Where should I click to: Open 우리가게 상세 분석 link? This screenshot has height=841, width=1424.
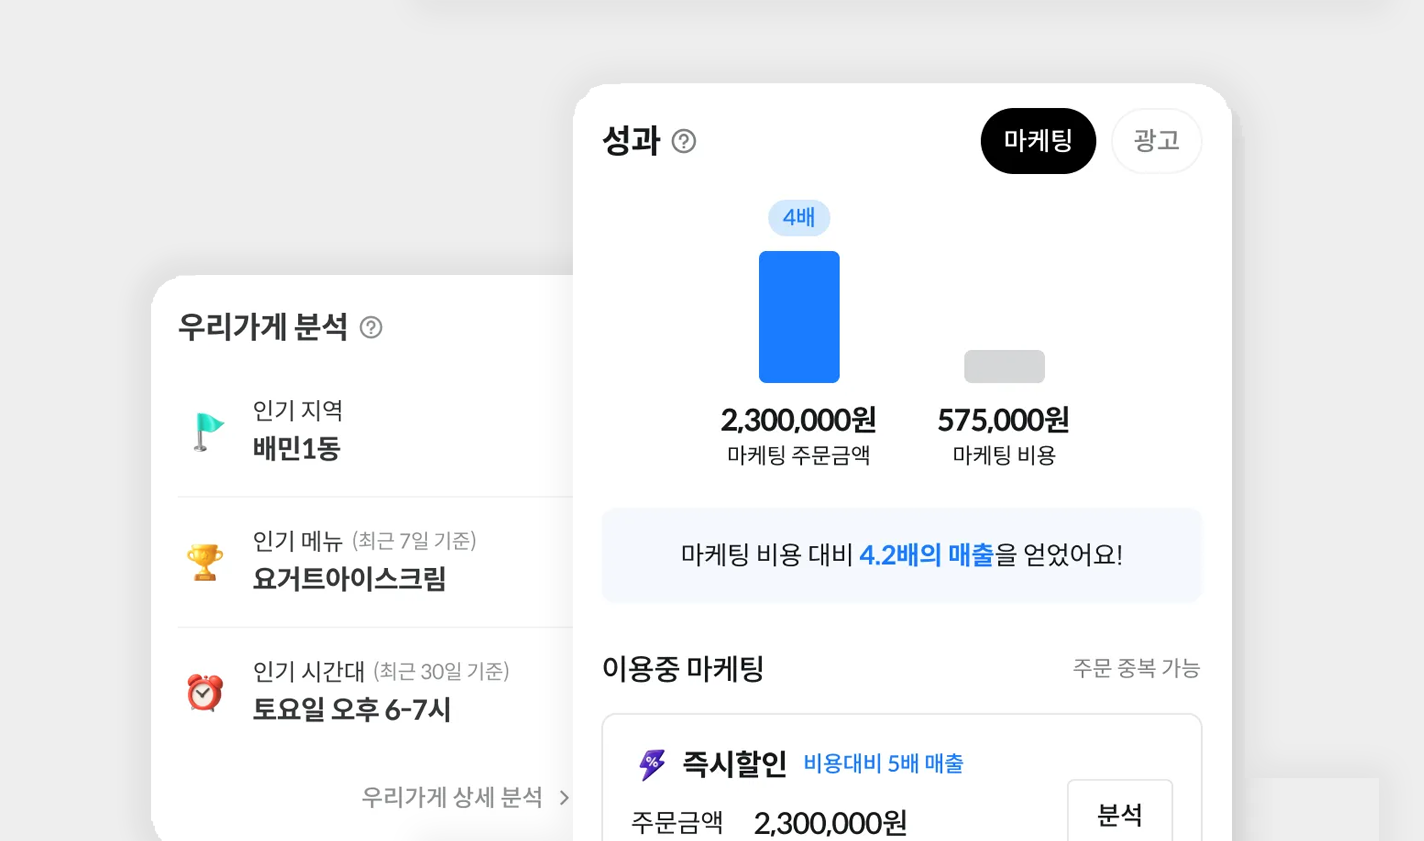tap(452, 797)
